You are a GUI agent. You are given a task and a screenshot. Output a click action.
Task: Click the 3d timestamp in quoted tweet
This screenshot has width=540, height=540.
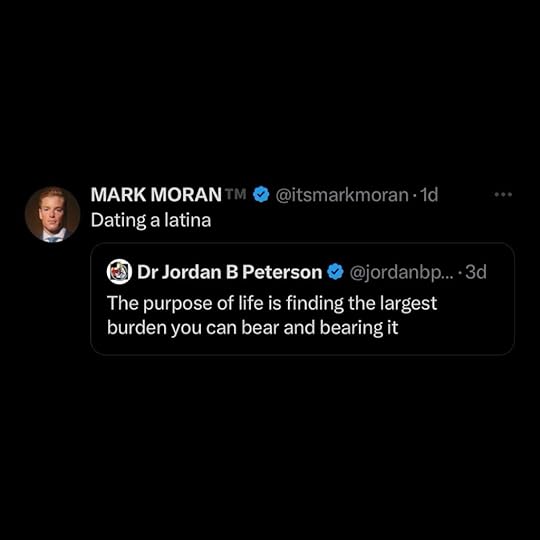tap(476, 272)
